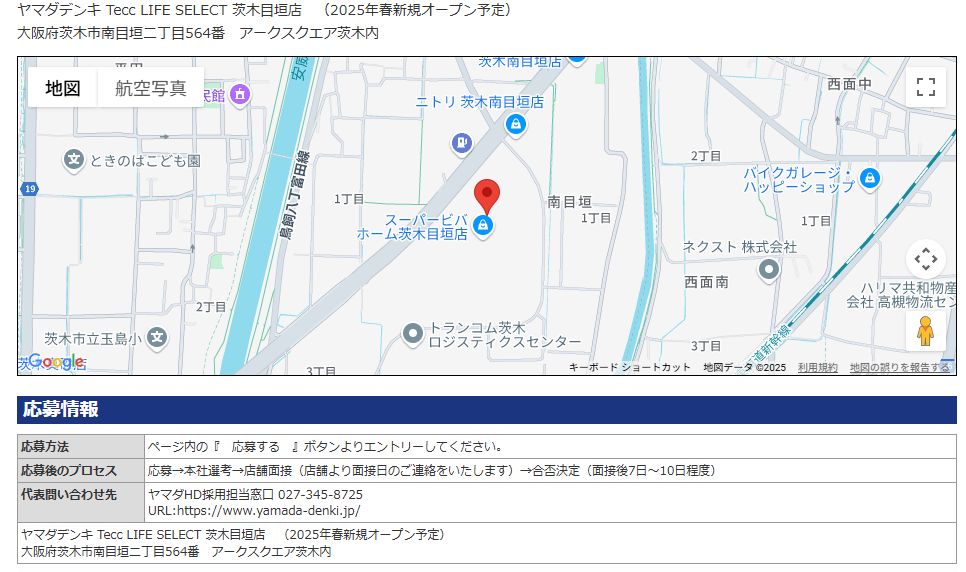Click 南目垣 area label on map

pyautogui.click(x=570, y=202)
